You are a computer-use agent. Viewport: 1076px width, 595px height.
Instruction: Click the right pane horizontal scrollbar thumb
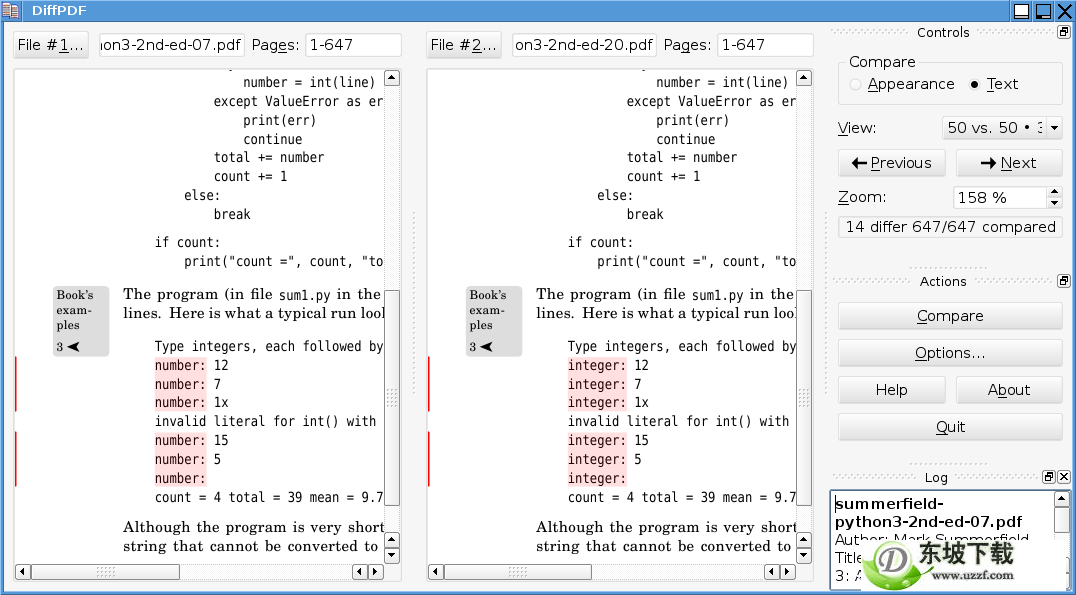518,572
